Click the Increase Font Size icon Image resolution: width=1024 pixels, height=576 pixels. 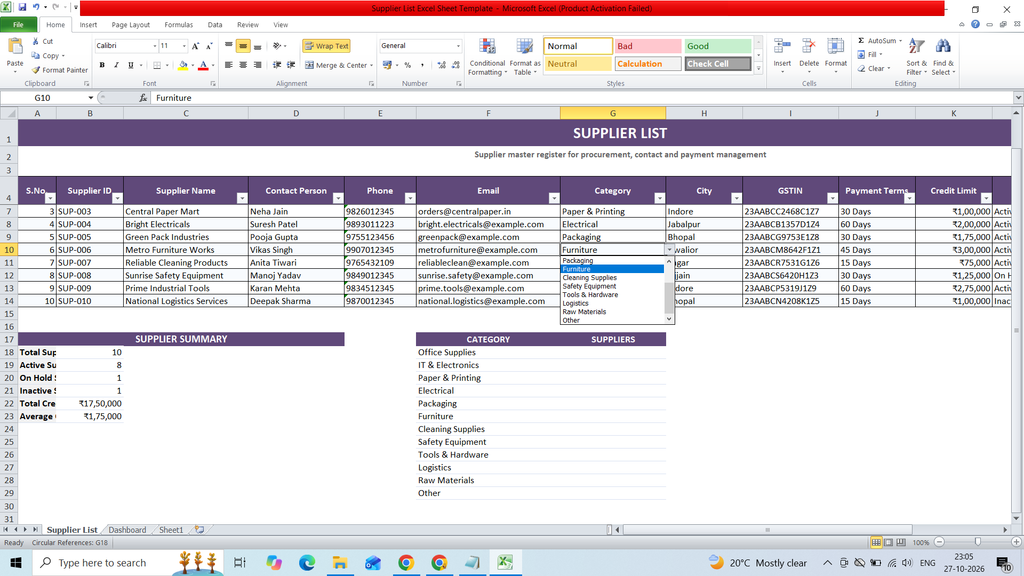click(195, 46)
